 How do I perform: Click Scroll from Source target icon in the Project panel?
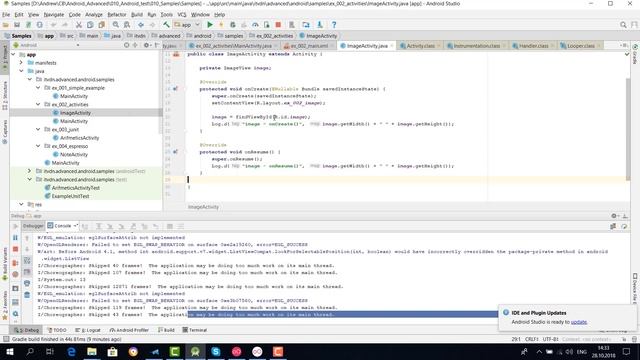[127, 45]
